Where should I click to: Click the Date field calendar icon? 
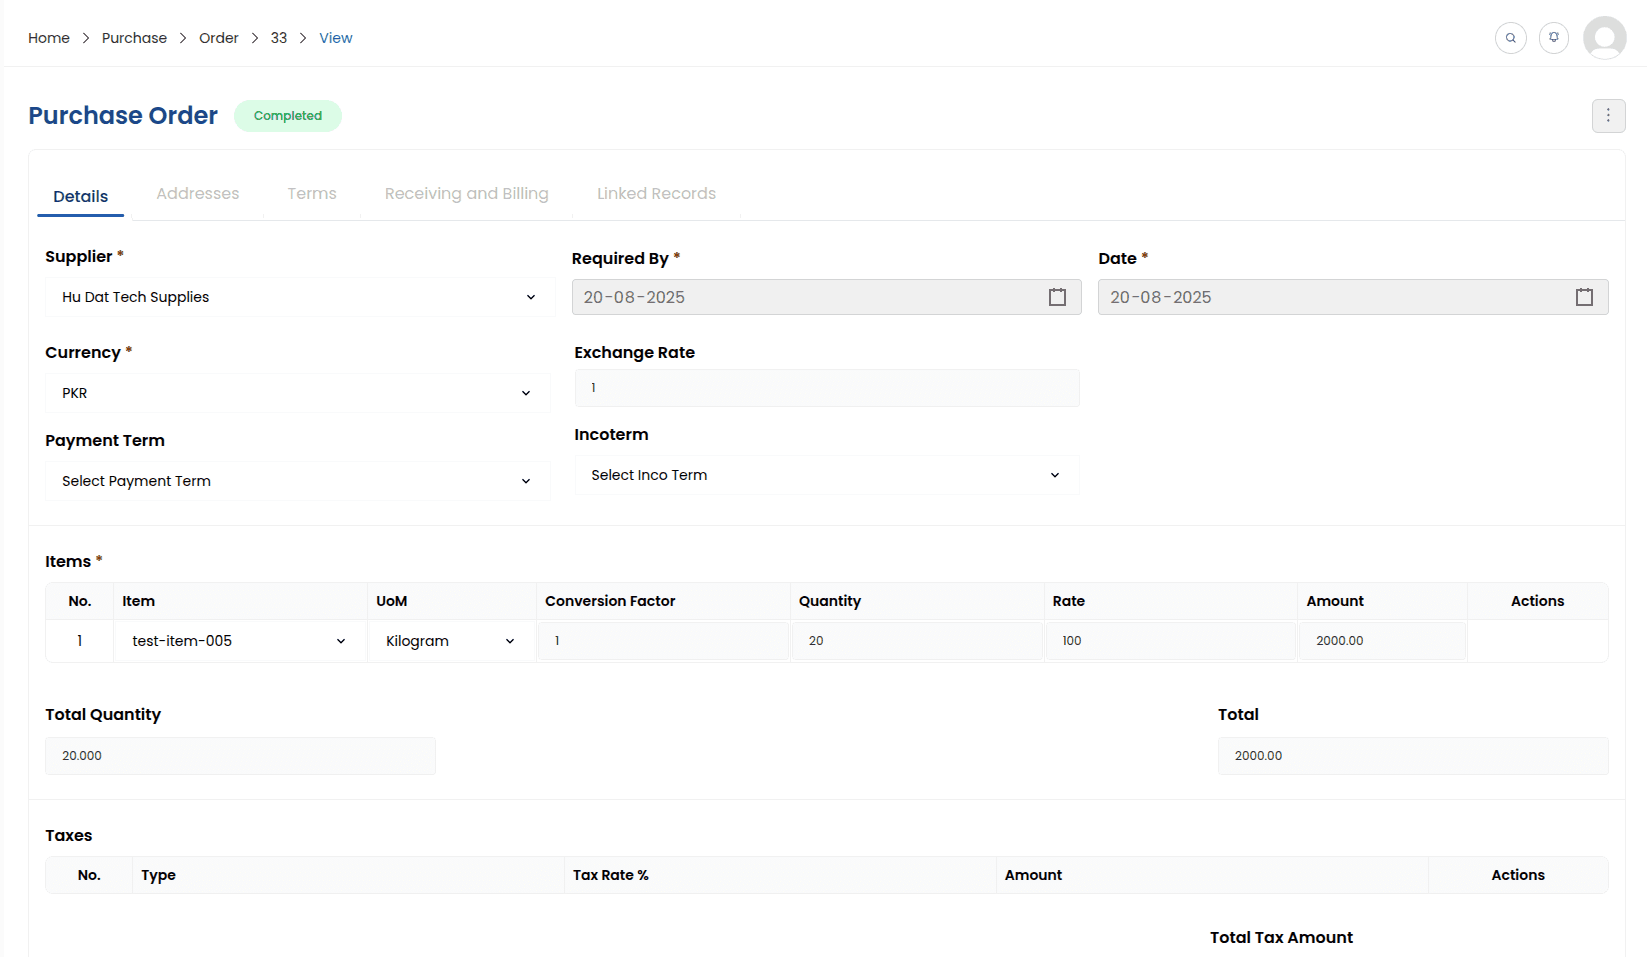(x=1584, y=297)
